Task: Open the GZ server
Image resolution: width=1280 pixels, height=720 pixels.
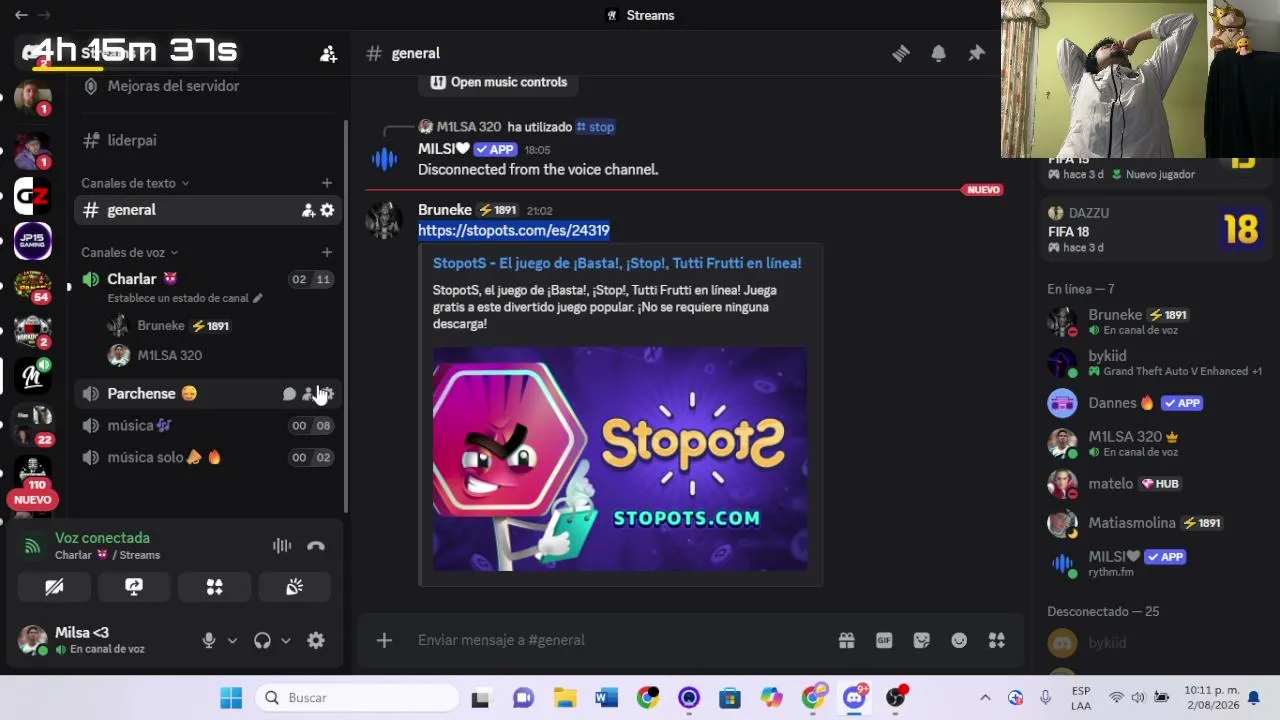Action: (x=32, y=196)
